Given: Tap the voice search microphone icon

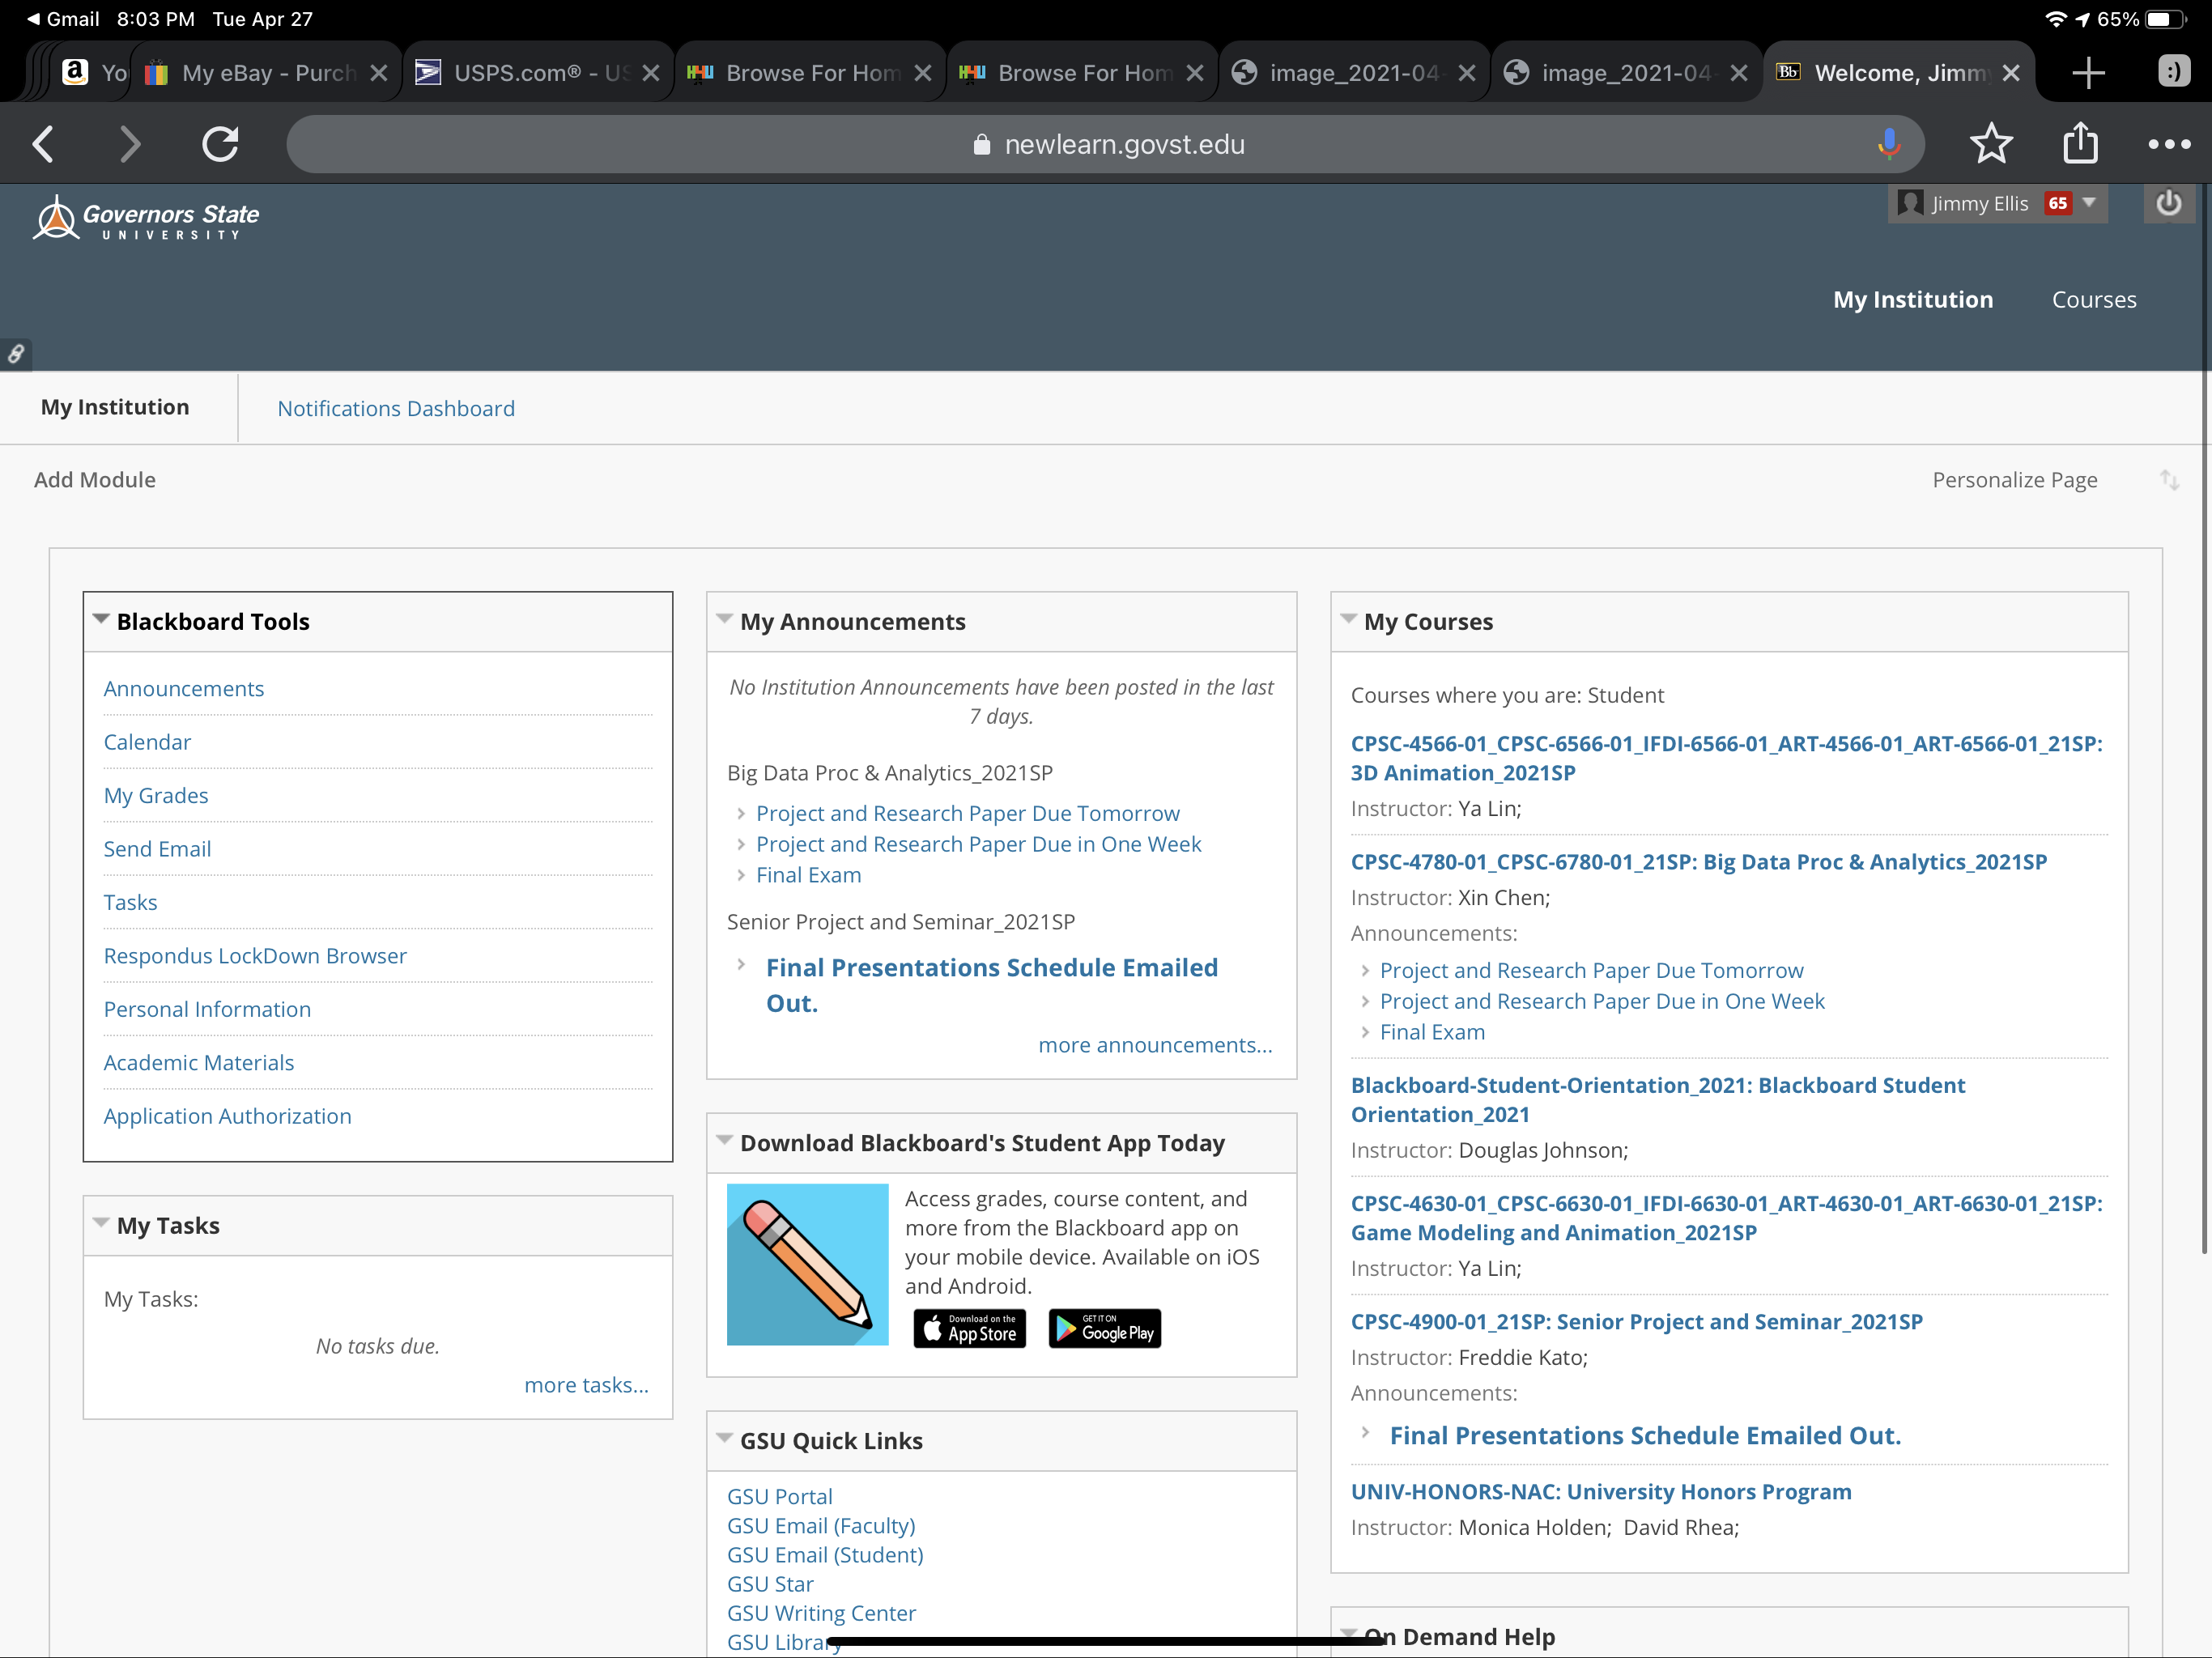Looking at the screenshot, I should click(x=1888, y=144).
